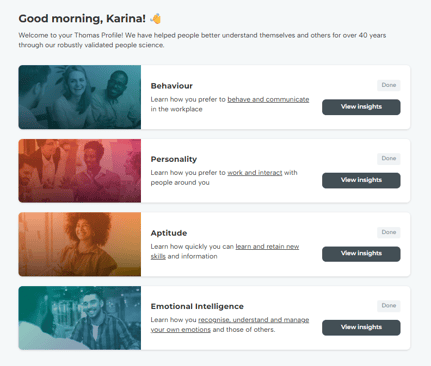Open View insights for Aptitude

[x=361, y=254]
